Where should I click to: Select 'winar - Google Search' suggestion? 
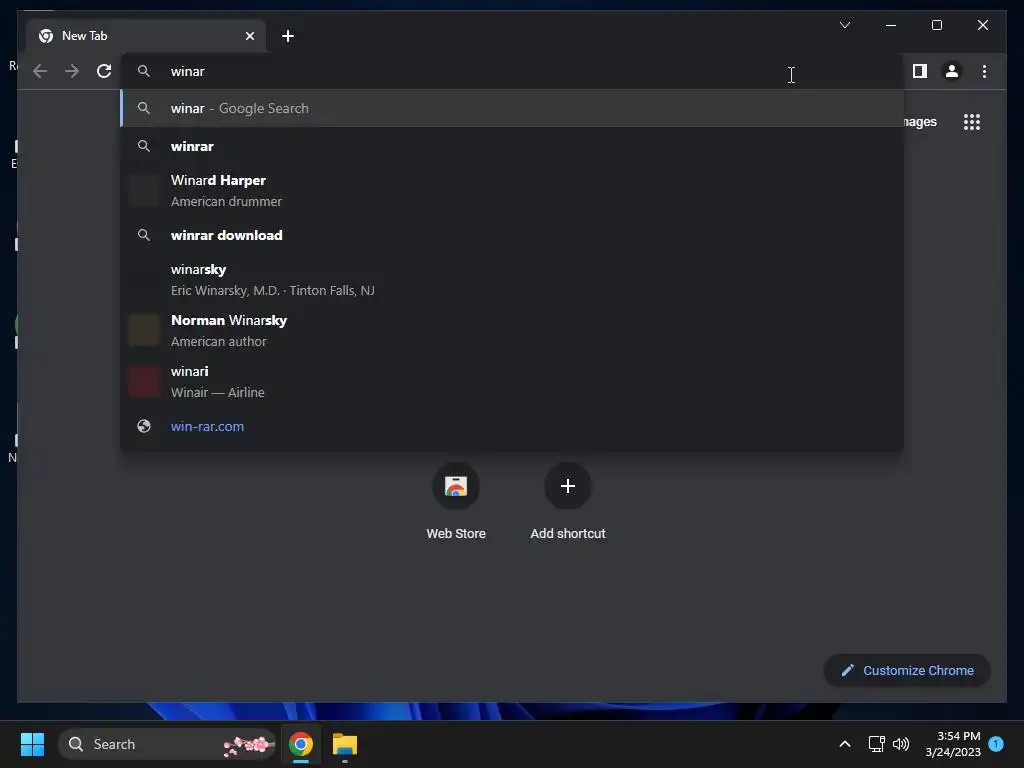pos(512,108)
